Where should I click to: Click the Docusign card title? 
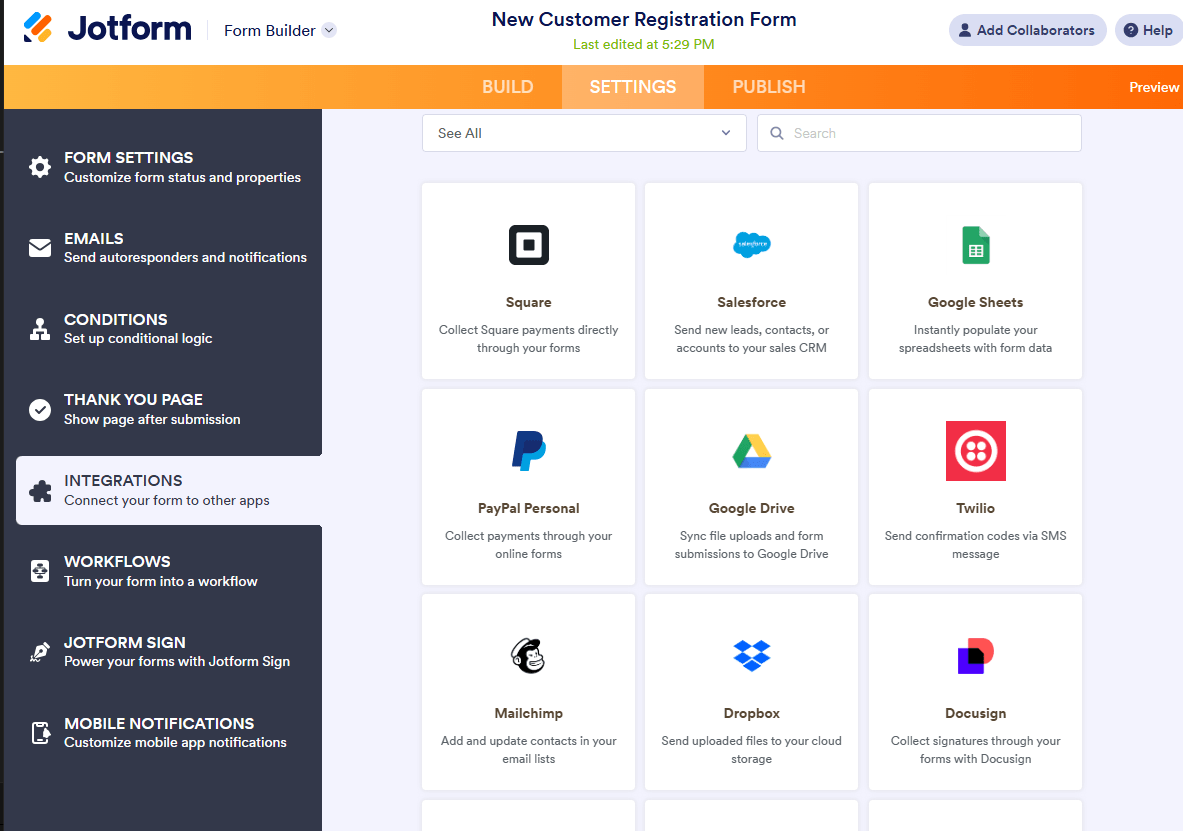click(x=976, y=713)
